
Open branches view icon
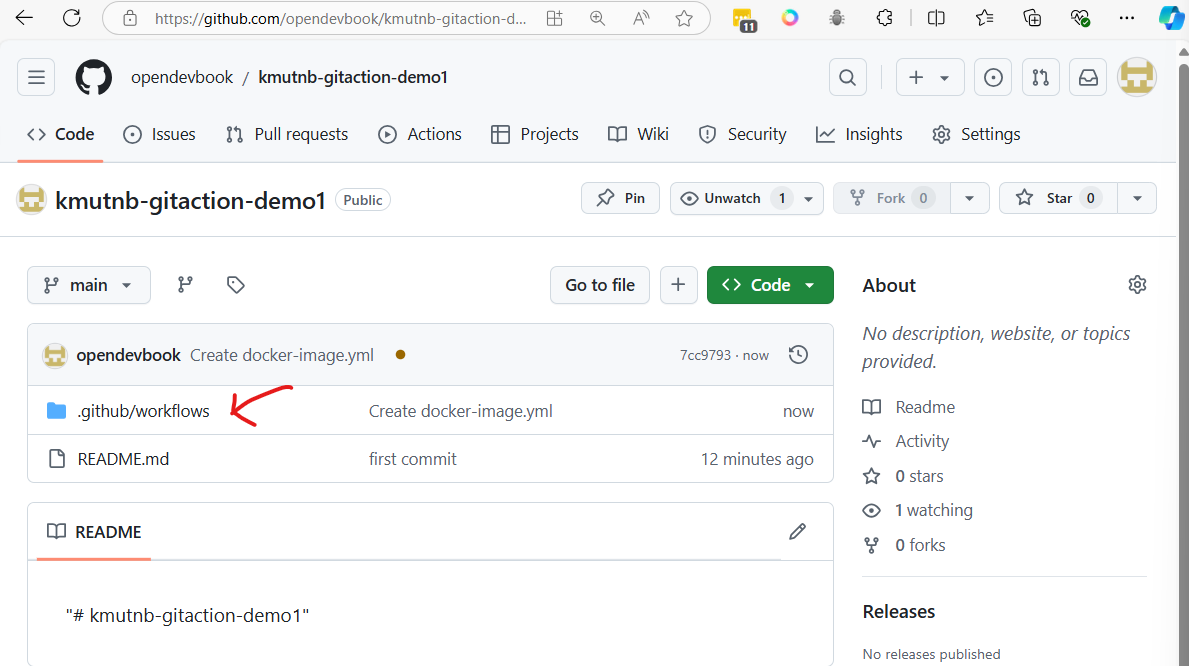185,285
